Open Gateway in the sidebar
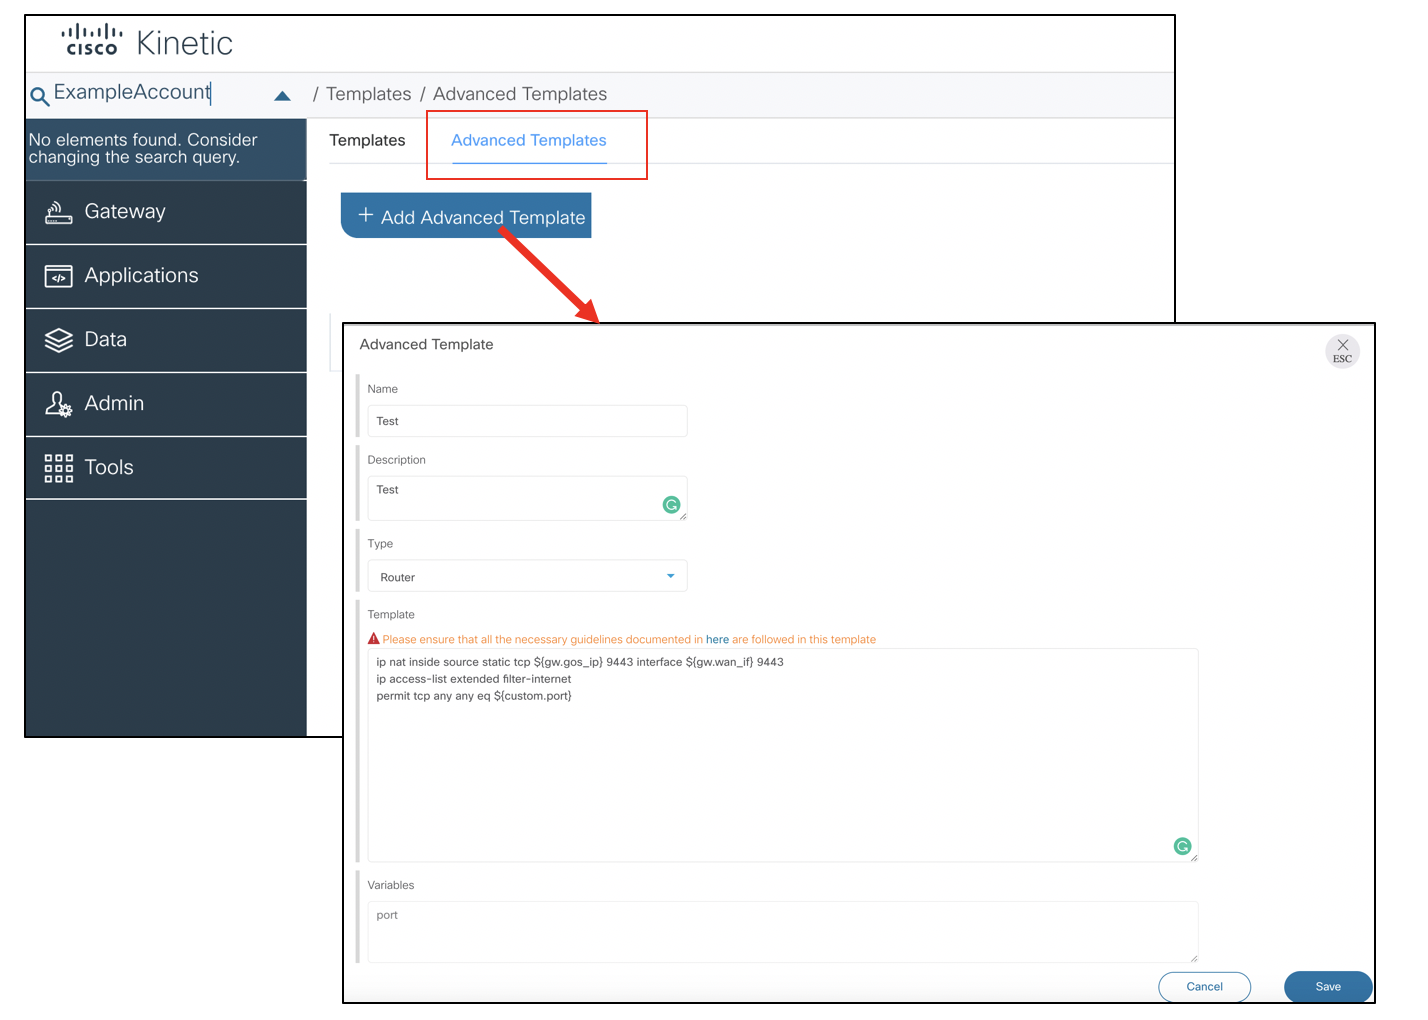Screen dimensions: 1428x1020 (166, 212)
